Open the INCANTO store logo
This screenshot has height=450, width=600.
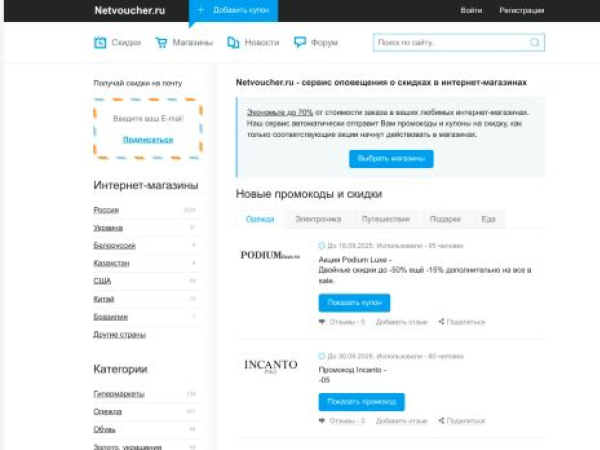pyautogui.click(x=271, y=366)
